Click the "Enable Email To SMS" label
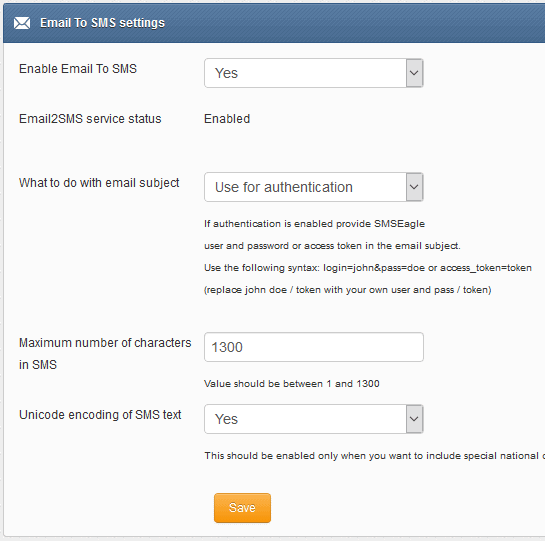This screenshot has width=545, height=541. pos(78,69)
